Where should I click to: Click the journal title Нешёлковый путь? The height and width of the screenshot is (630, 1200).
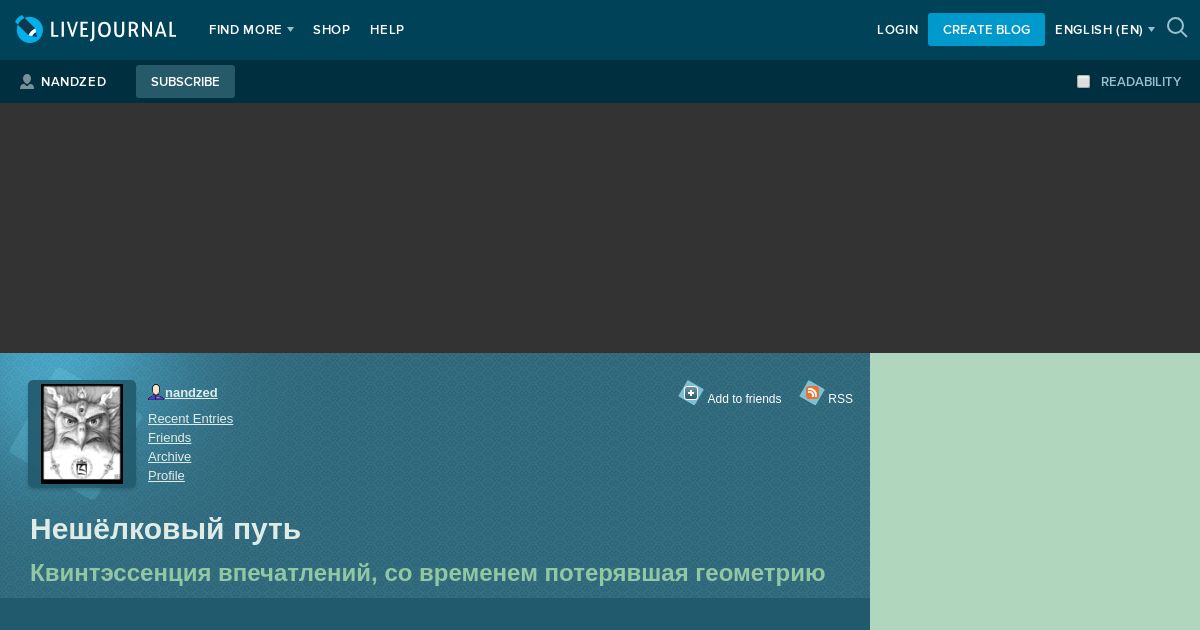165,529
